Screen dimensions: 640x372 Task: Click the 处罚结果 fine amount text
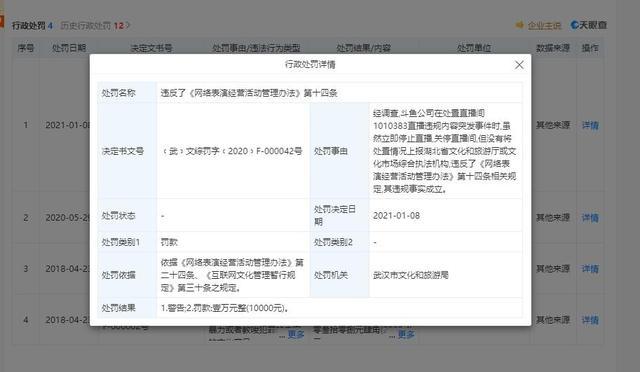point(225,308)
